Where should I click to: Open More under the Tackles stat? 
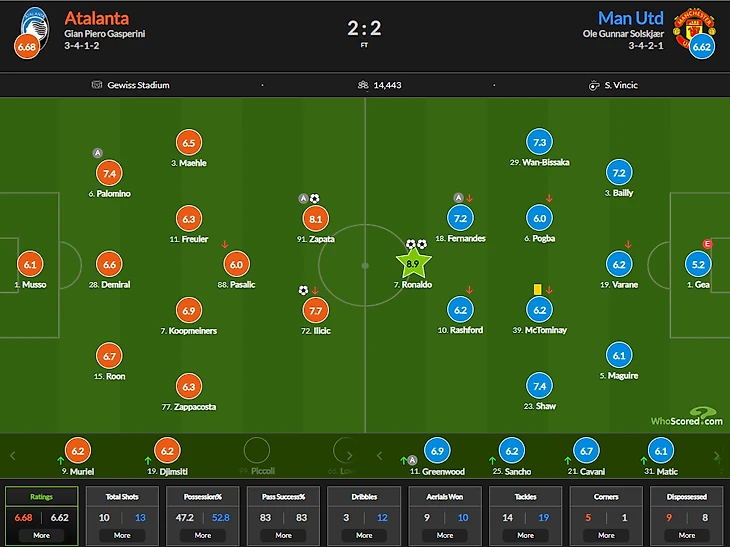[526, 535]
